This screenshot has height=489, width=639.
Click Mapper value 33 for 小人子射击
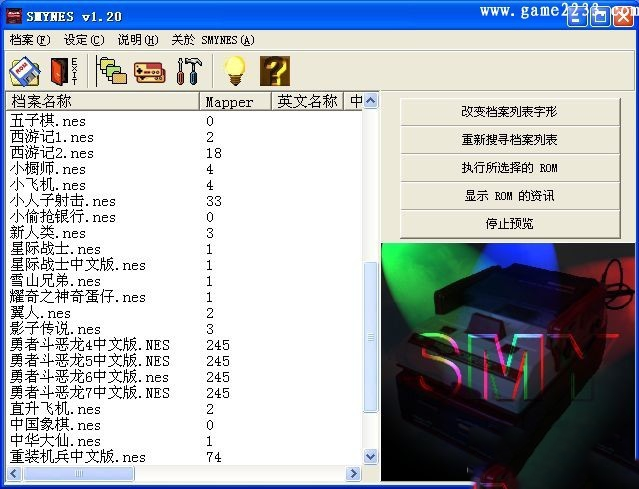coord(214,201)
